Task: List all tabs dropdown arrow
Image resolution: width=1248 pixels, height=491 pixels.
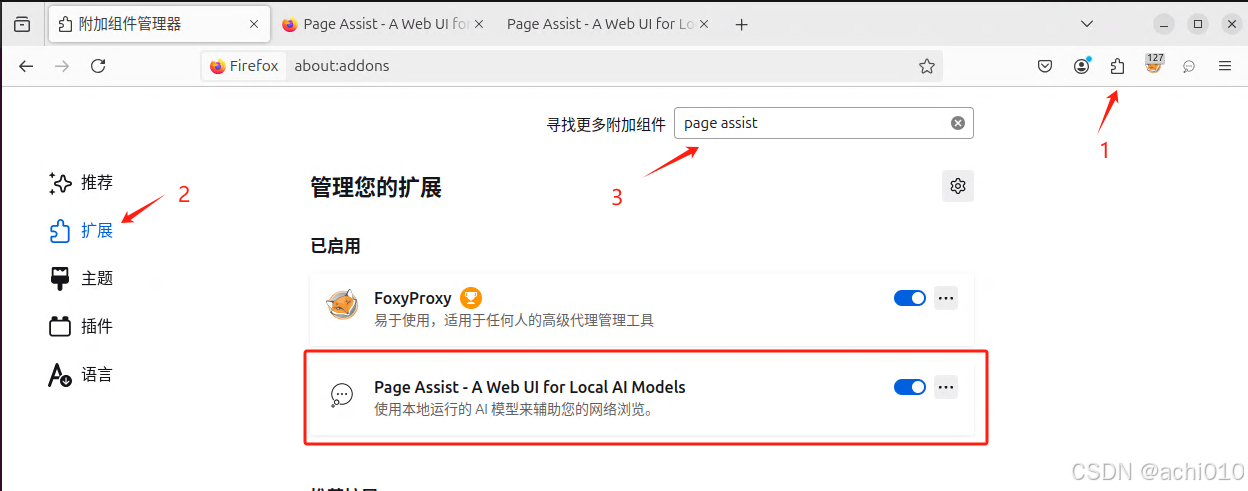Action: 1088,24
